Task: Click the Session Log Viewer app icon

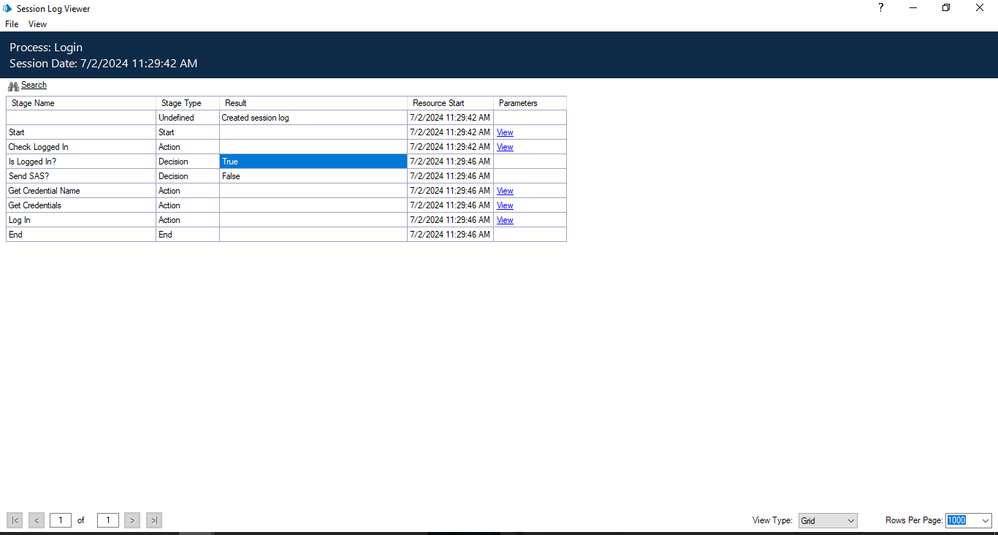Action: [x=8, y=8]
